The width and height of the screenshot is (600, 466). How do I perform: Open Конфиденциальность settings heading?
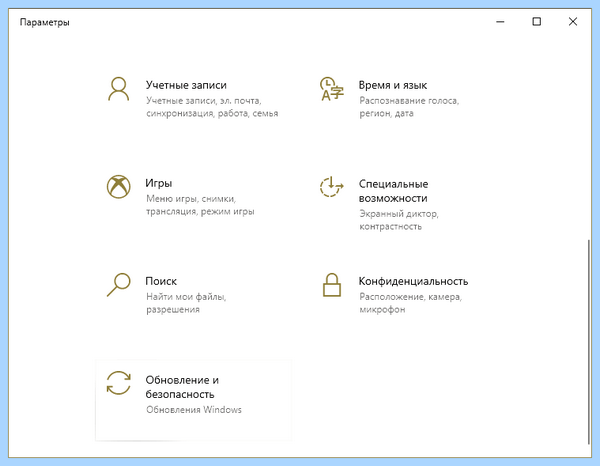(x=413, y=281)
